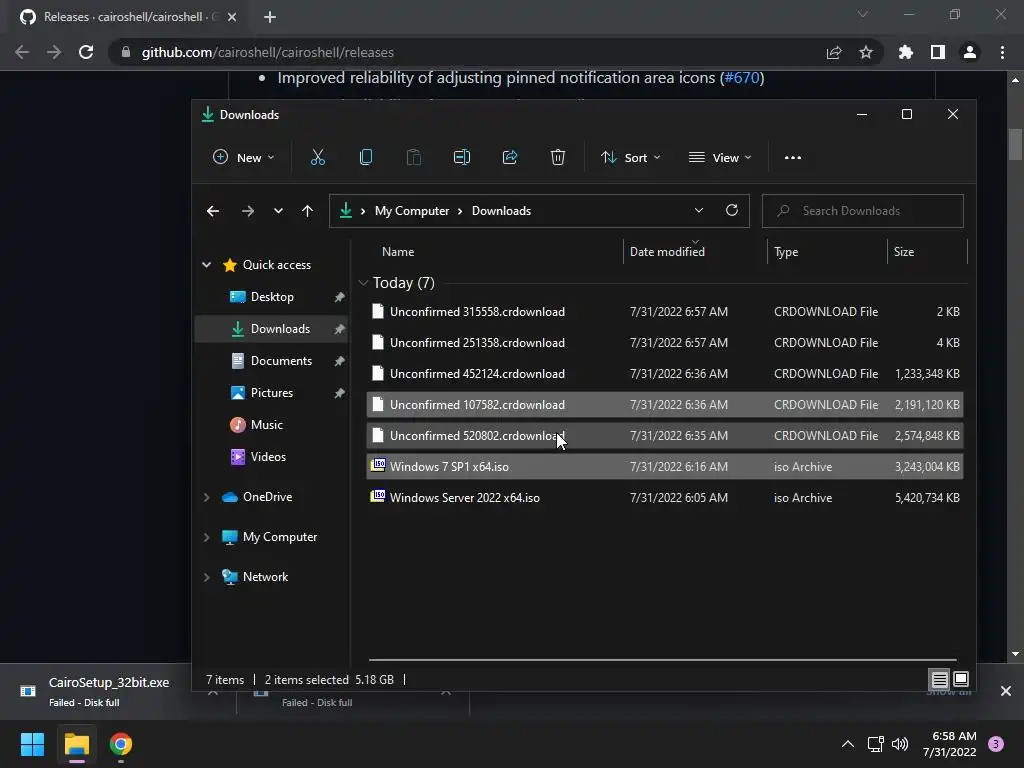1024x768 pixels.
Task: Select Unconfirmed 452124.crdownload file
Action: pyautogui.click(x=664, y=374)
